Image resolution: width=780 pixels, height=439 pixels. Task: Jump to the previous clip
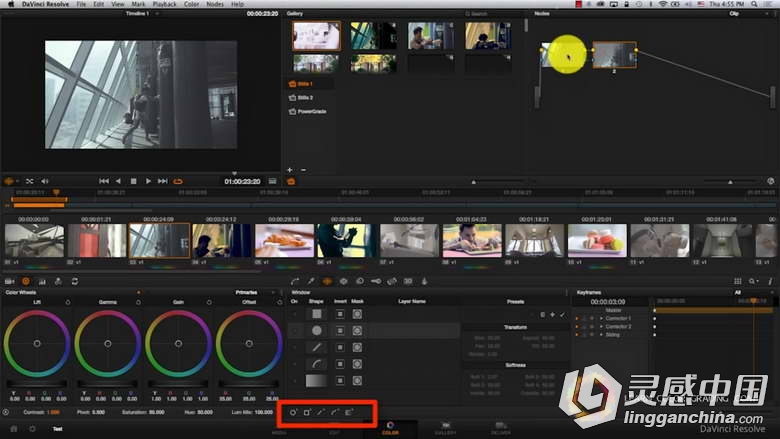pos(103,181)
